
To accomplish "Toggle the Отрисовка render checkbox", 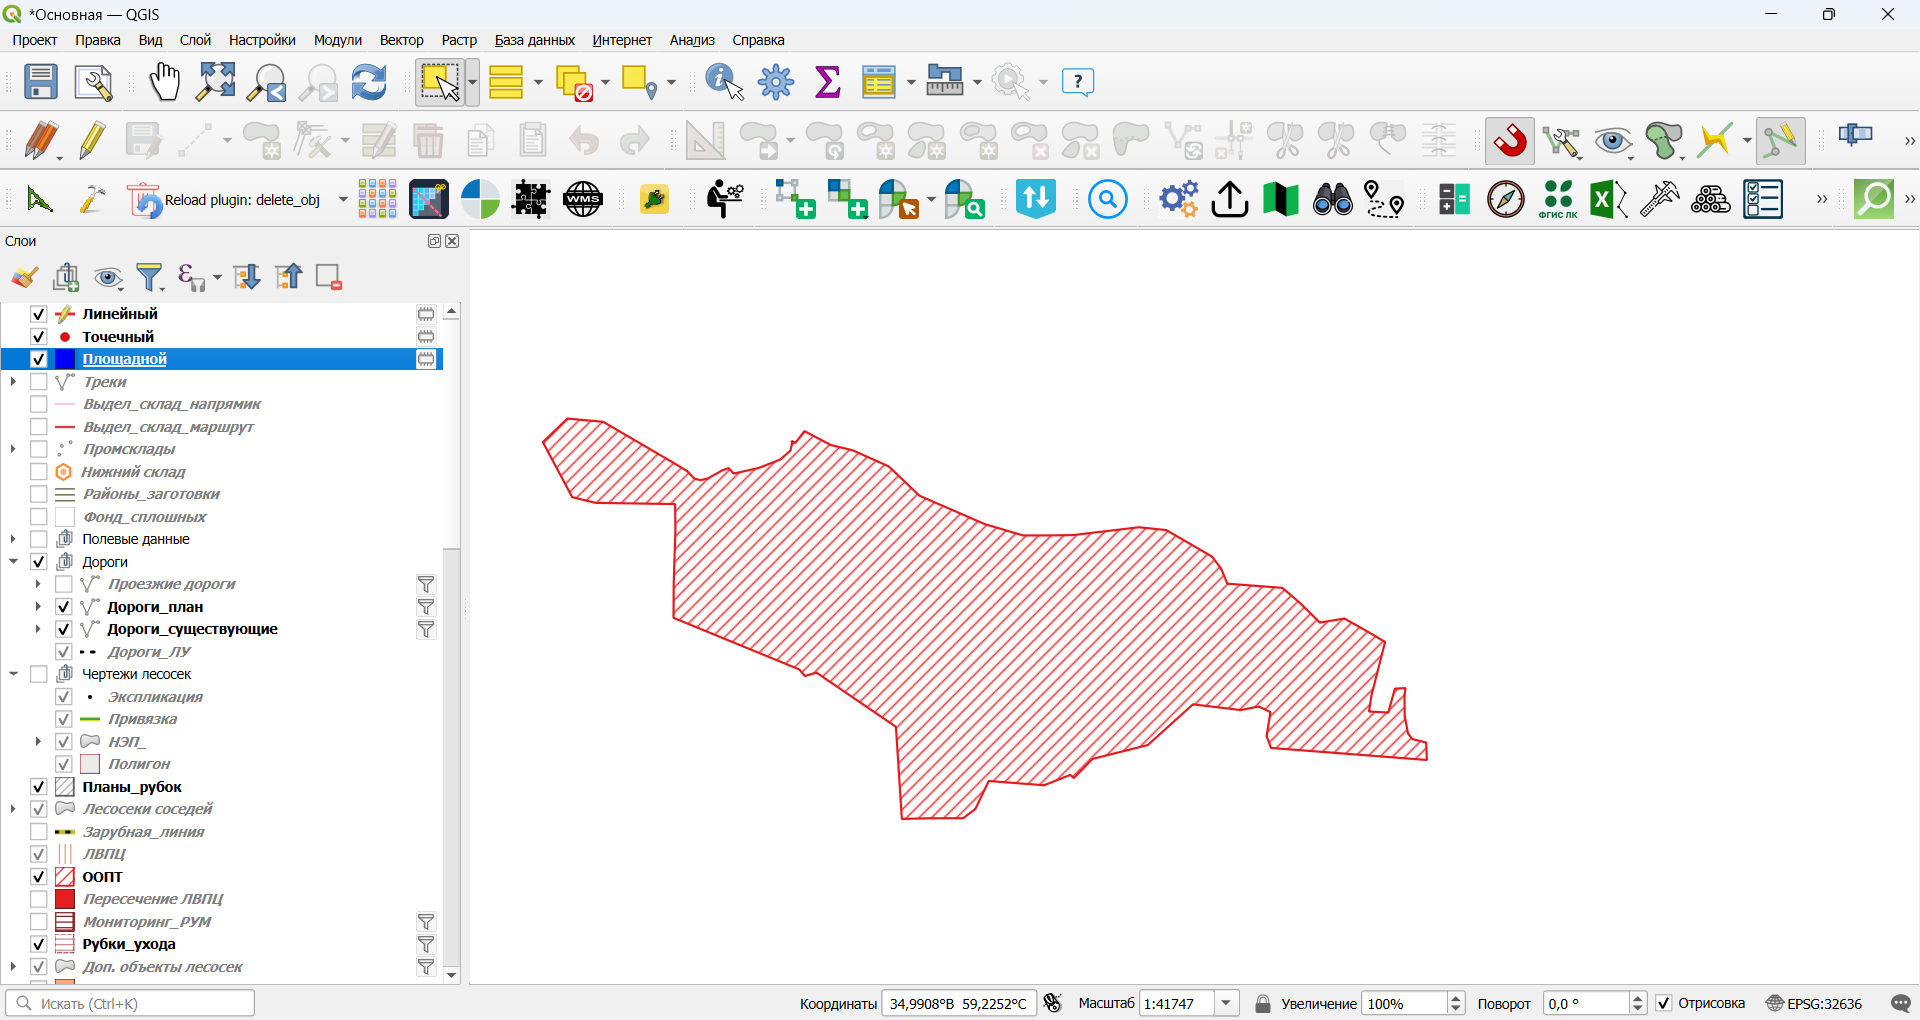I will [1664, 1003].
